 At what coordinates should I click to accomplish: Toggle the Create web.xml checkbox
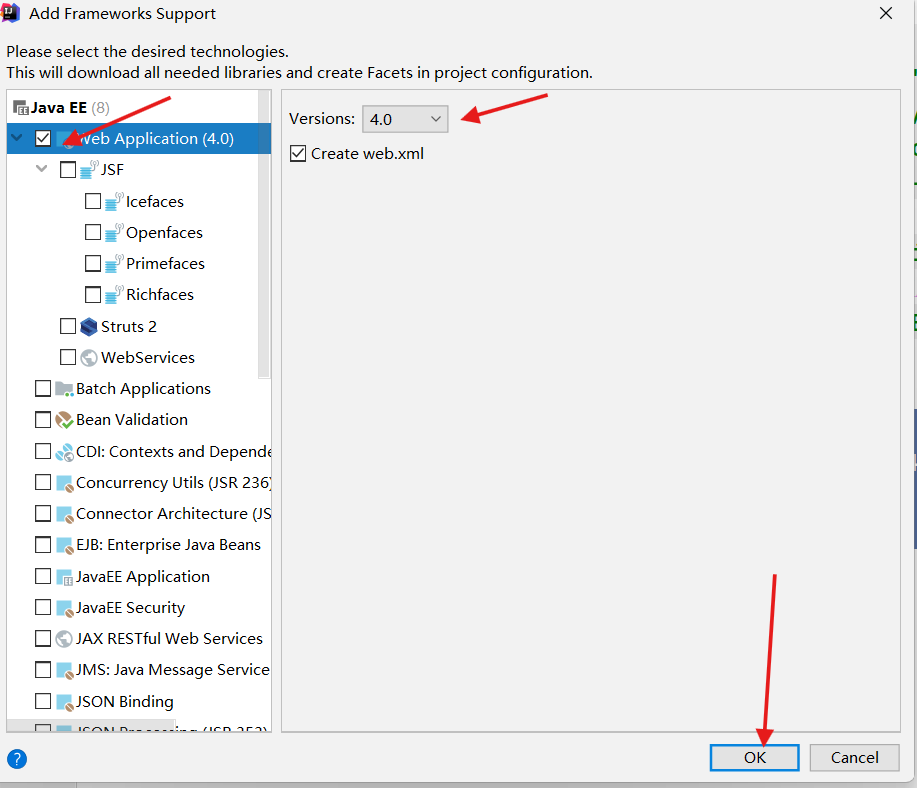298,154
